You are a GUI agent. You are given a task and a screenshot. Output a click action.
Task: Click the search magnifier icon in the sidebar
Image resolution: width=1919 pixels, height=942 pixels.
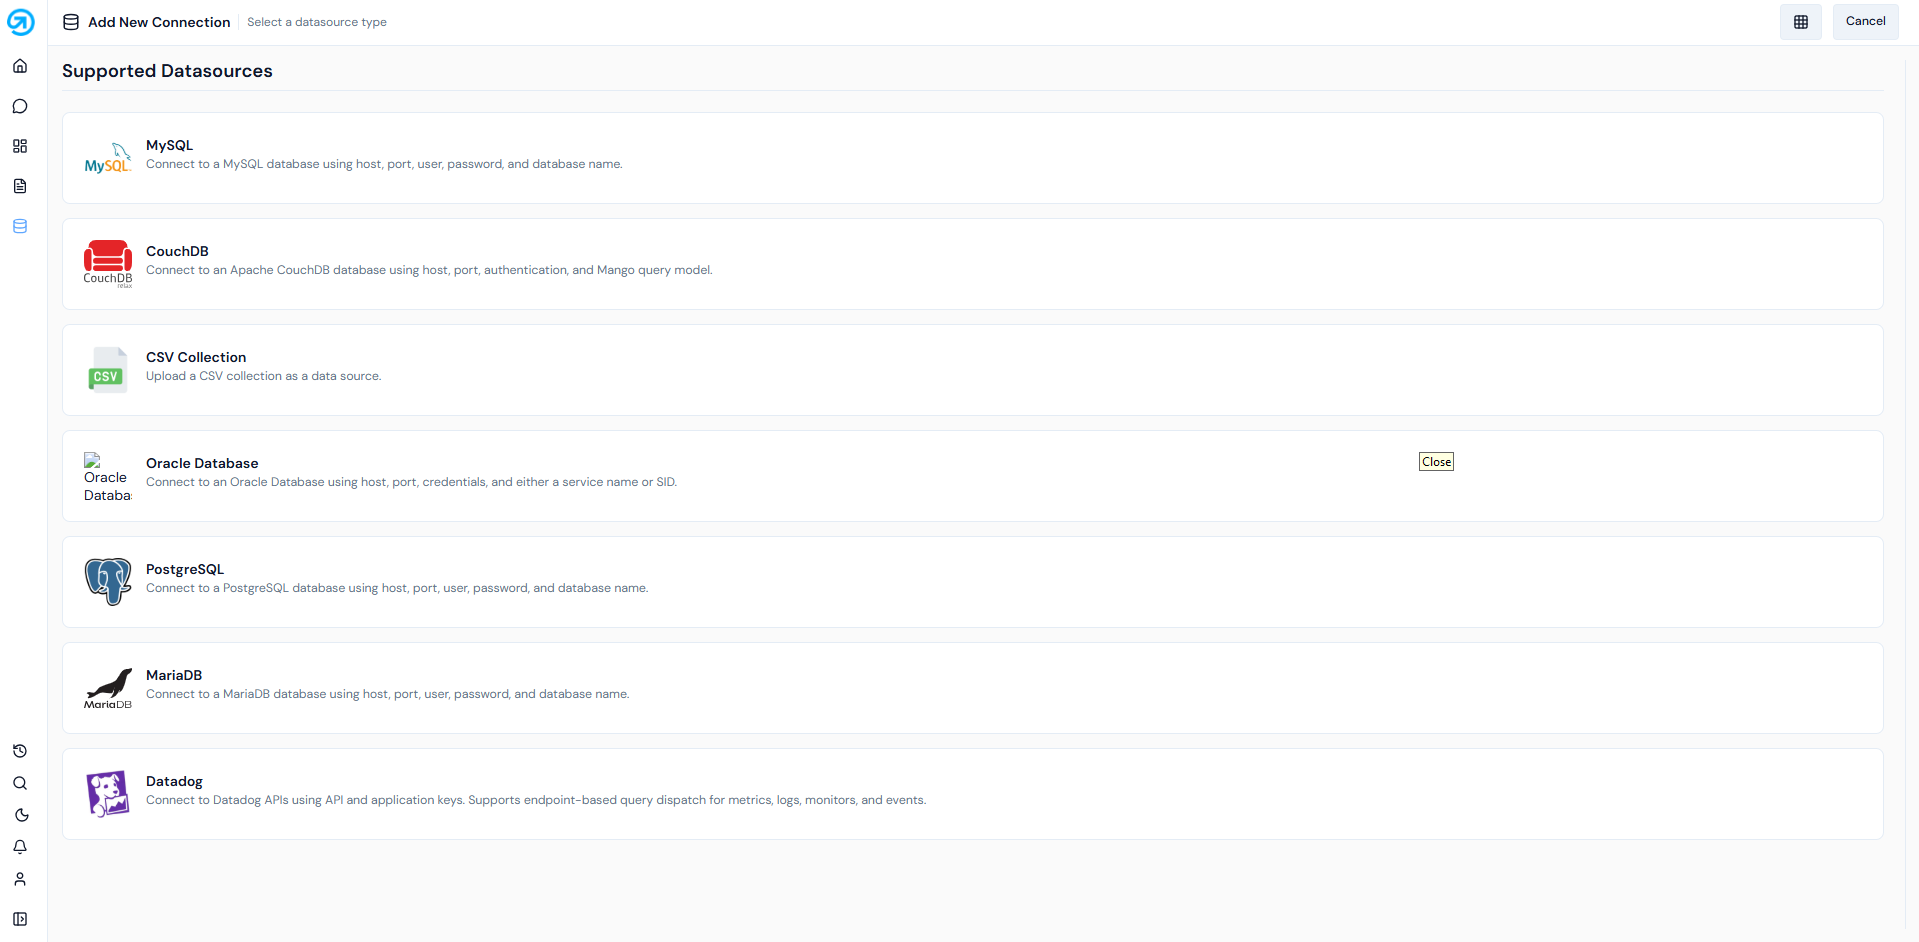point(20,783)
